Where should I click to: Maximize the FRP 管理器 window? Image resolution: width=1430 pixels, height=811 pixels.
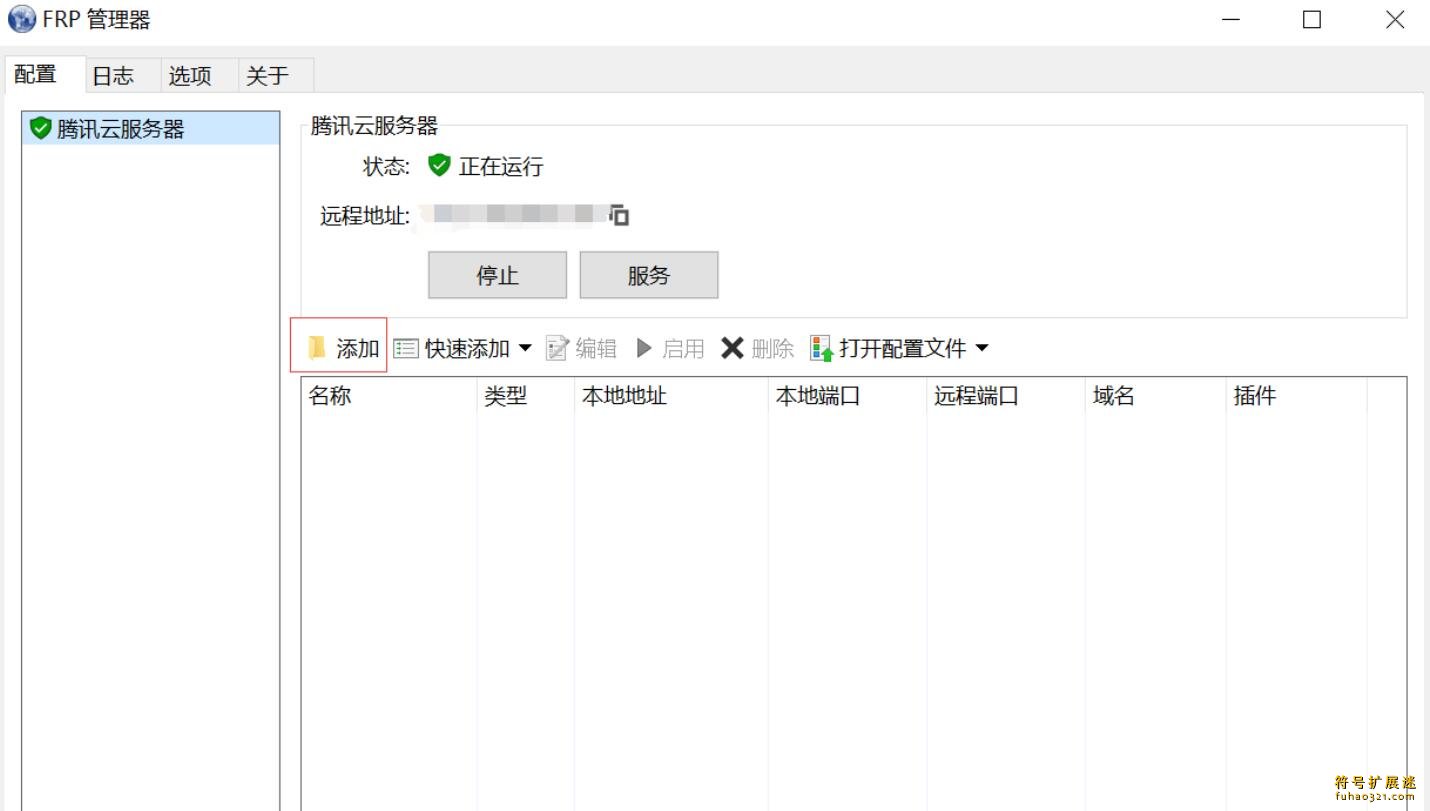click(x=1312, y=19)
